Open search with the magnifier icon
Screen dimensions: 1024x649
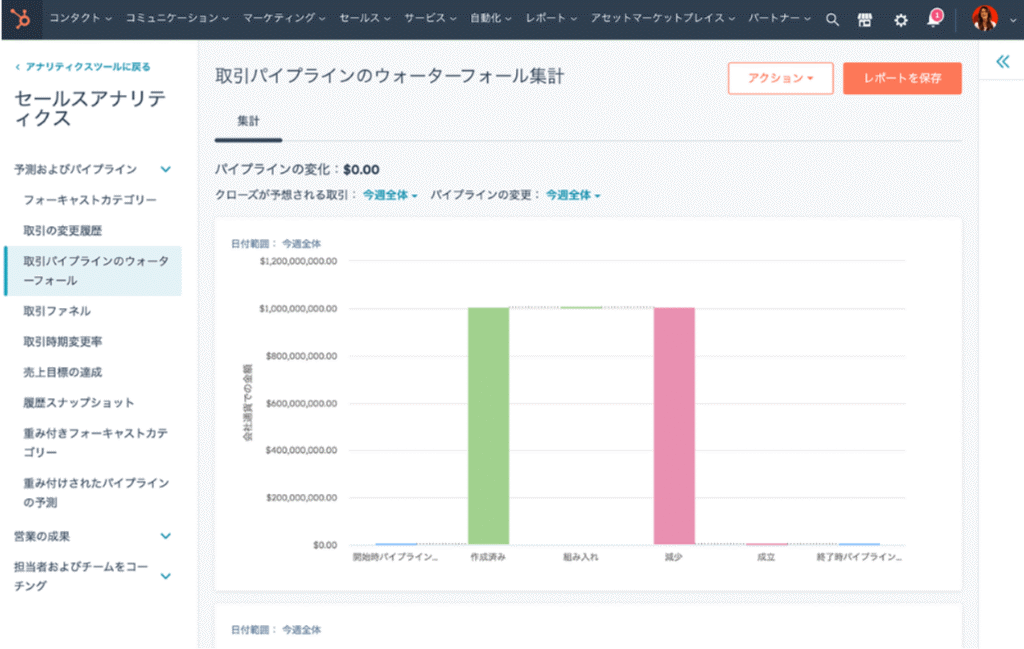(x=832, y=19)
